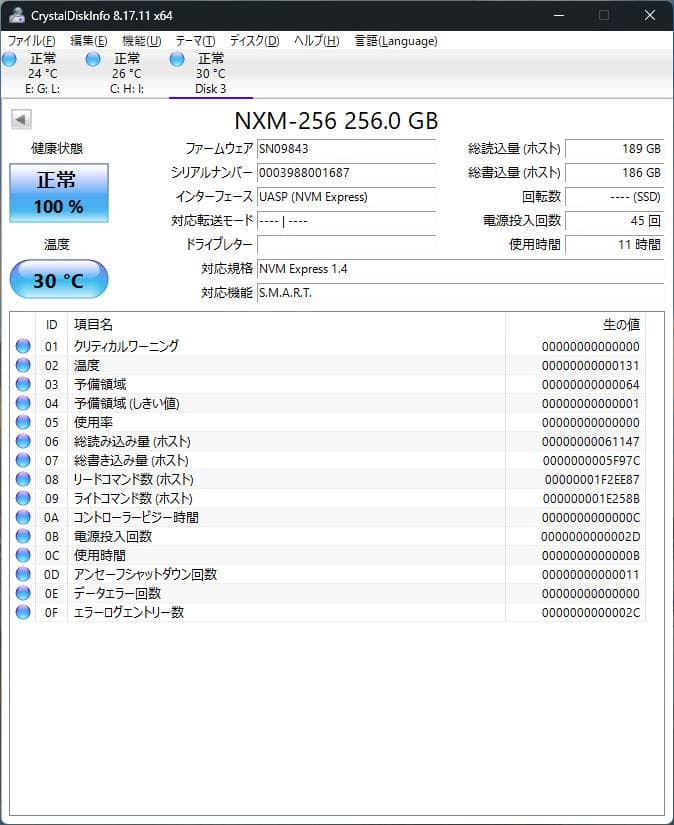This screenshot has height=825, width=674.
Task: Click the 対応規格 field NVM Express 1.4
Action: click(460, 269)
